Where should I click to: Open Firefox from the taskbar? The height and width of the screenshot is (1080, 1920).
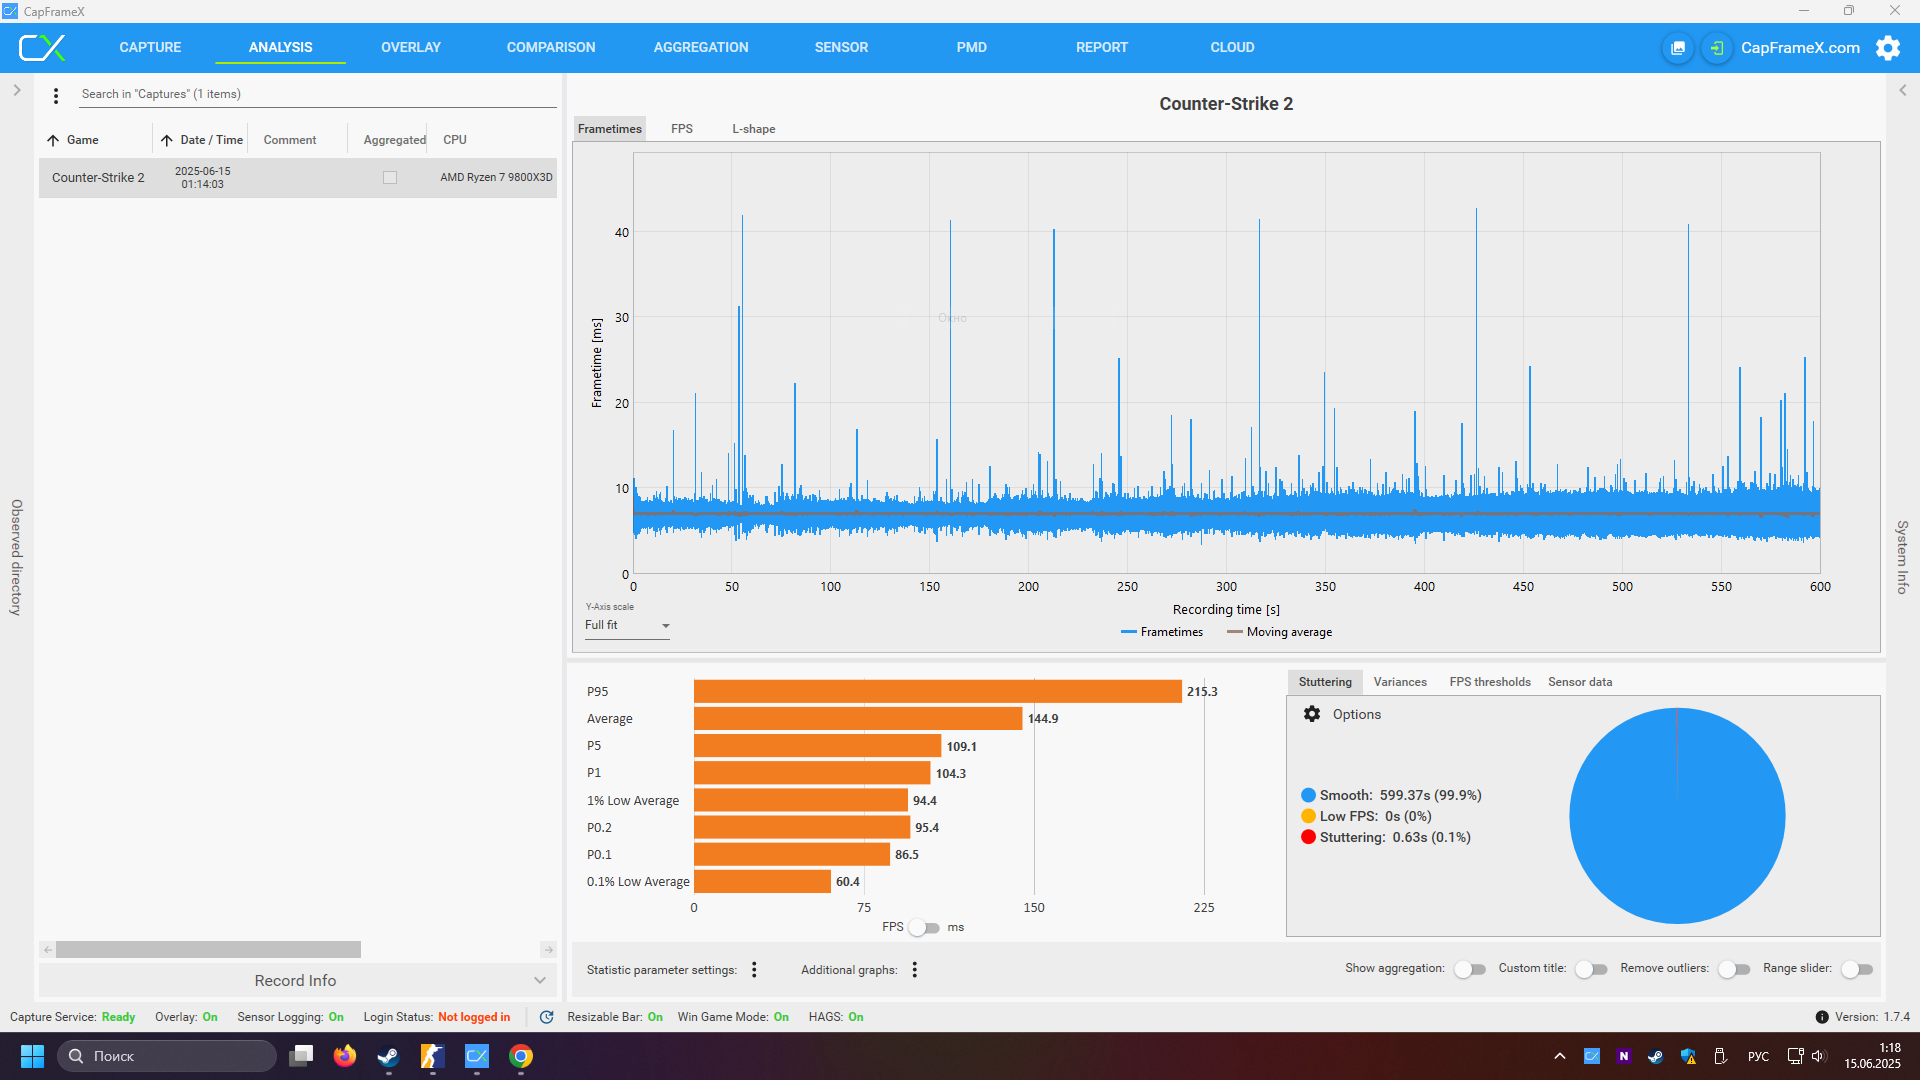pos(345,1056)
